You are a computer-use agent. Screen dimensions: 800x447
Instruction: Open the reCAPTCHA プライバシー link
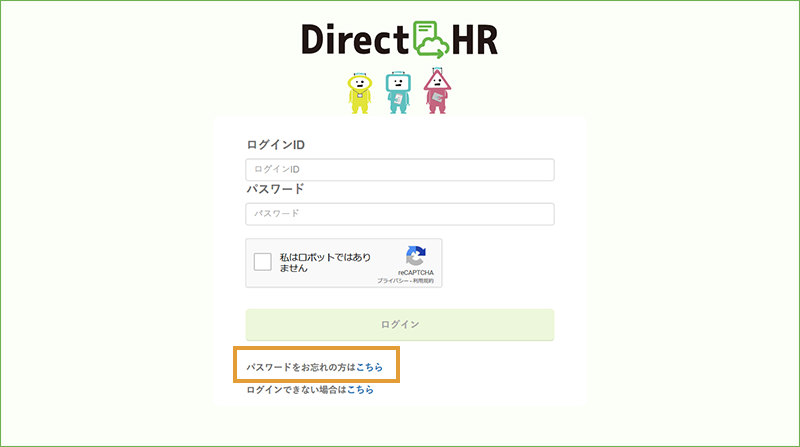click(392, 281)
